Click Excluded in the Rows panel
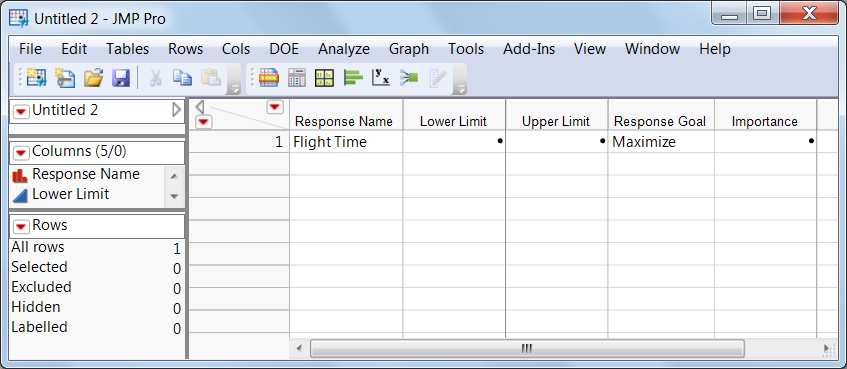 [41, 287]
